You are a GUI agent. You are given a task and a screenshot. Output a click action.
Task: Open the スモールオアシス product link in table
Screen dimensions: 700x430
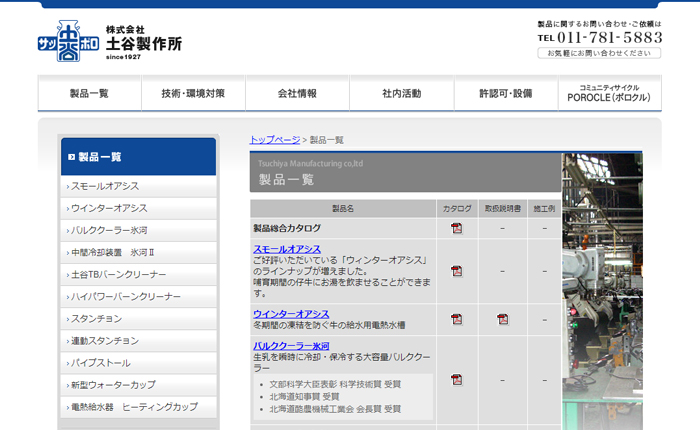click(287, 249)
